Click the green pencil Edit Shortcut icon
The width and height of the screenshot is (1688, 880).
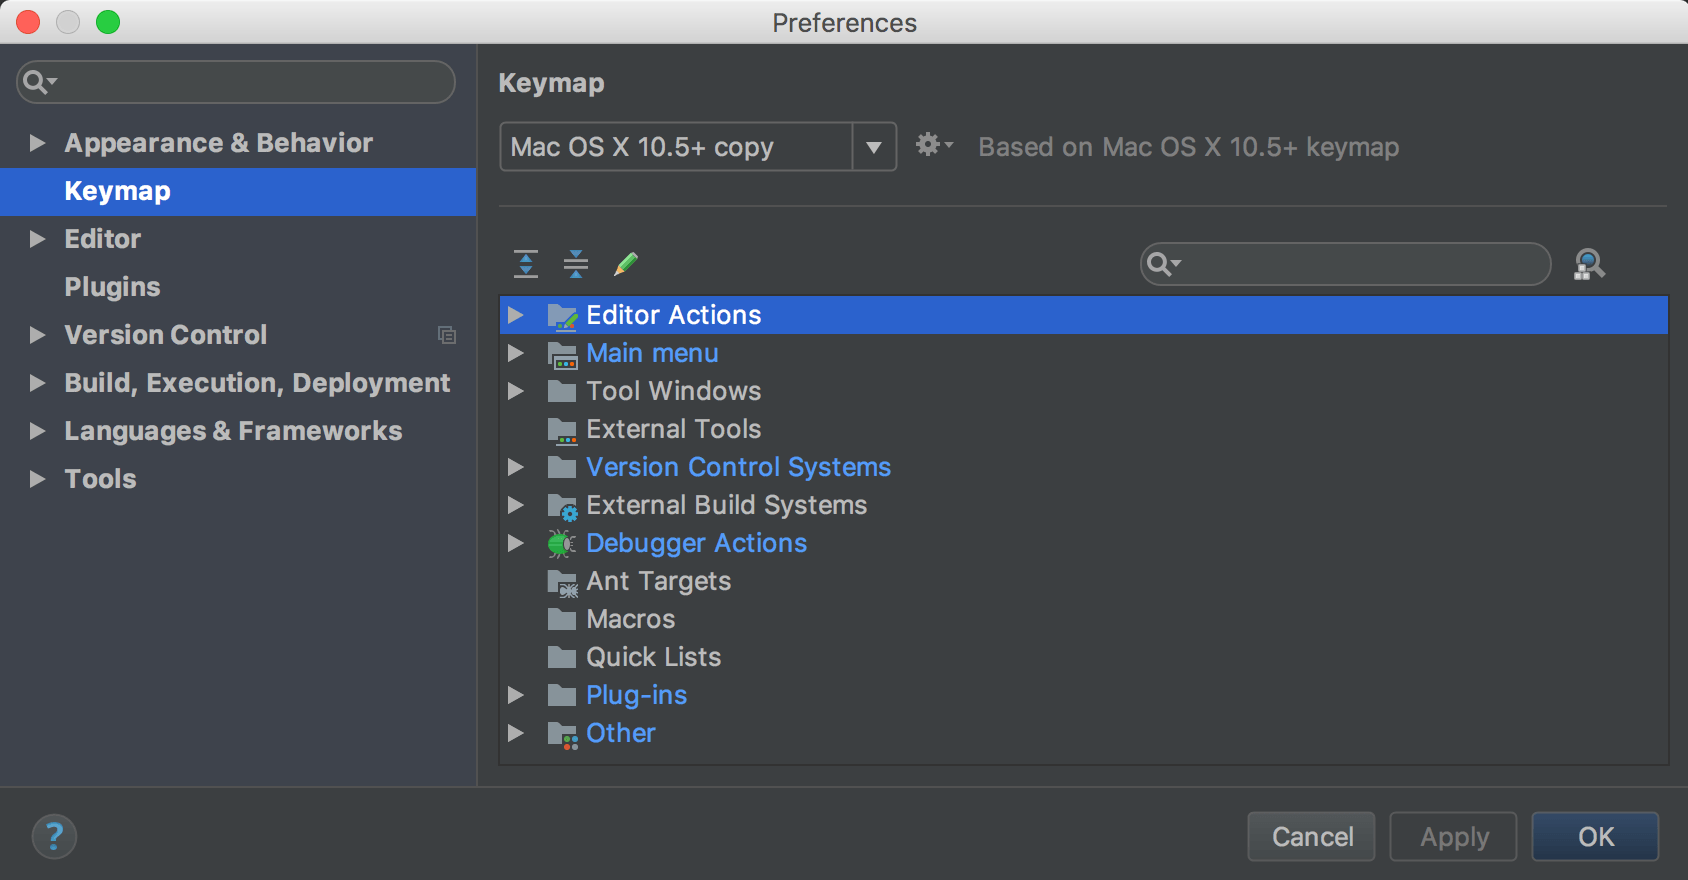(x=626, y=264)
